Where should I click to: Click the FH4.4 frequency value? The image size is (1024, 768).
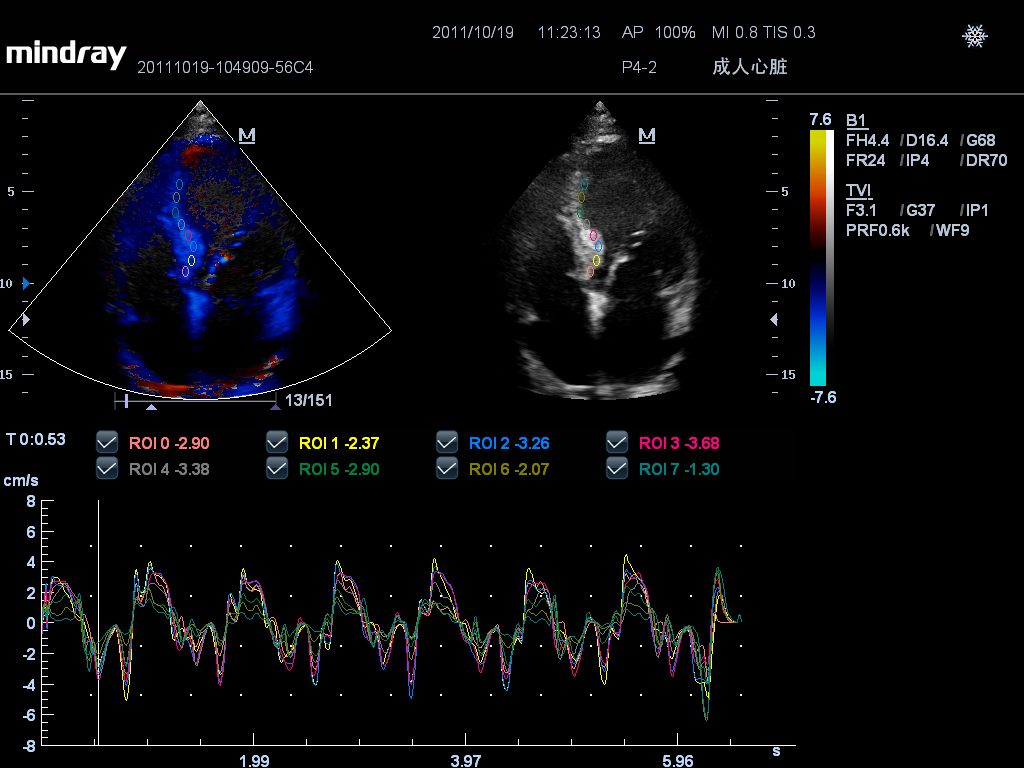click(x=867, y=140)
